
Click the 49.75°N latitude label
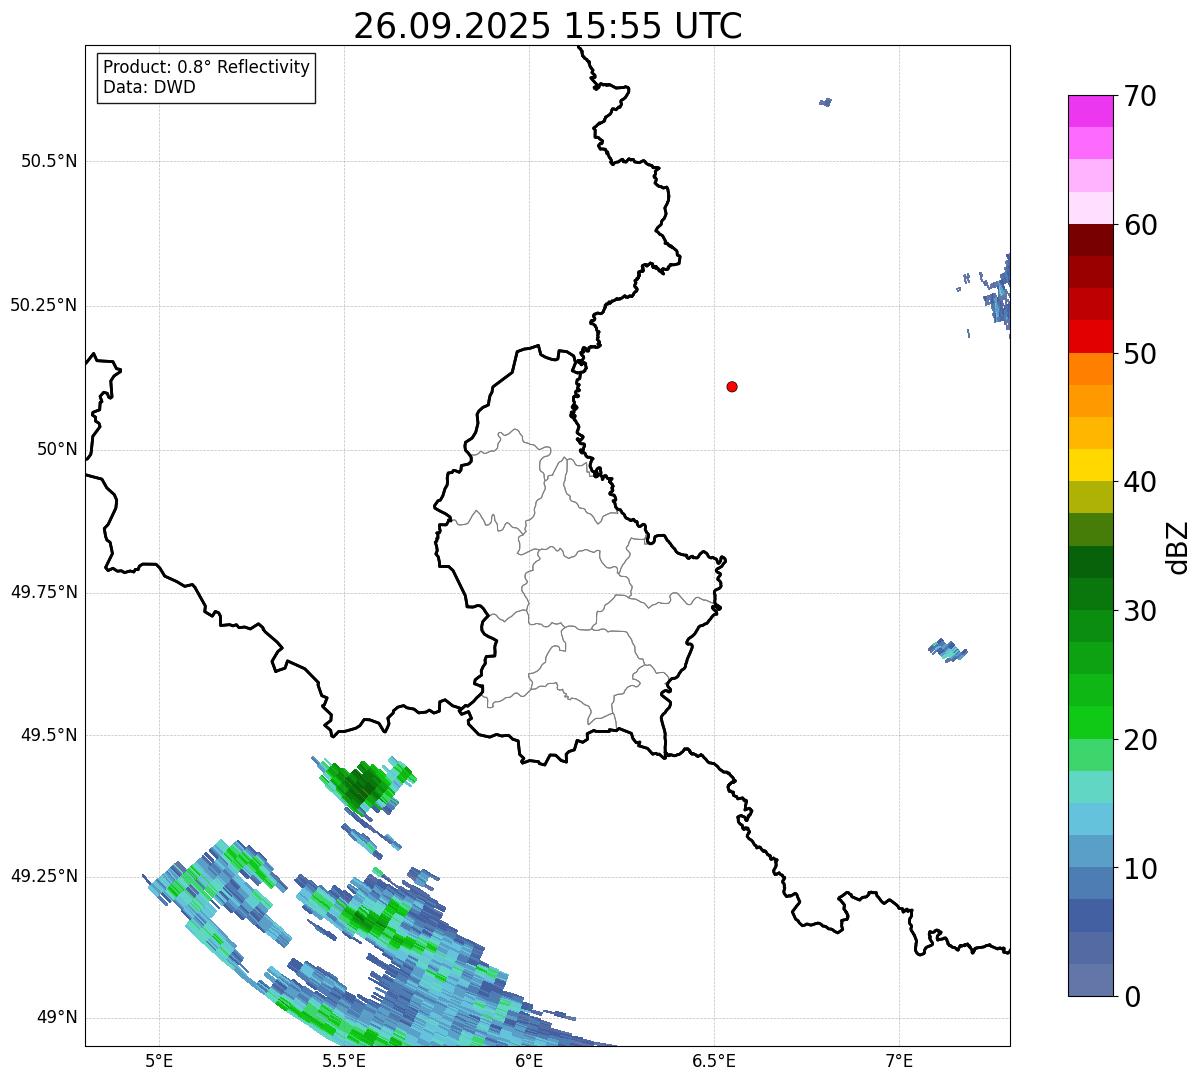[44, 592]
